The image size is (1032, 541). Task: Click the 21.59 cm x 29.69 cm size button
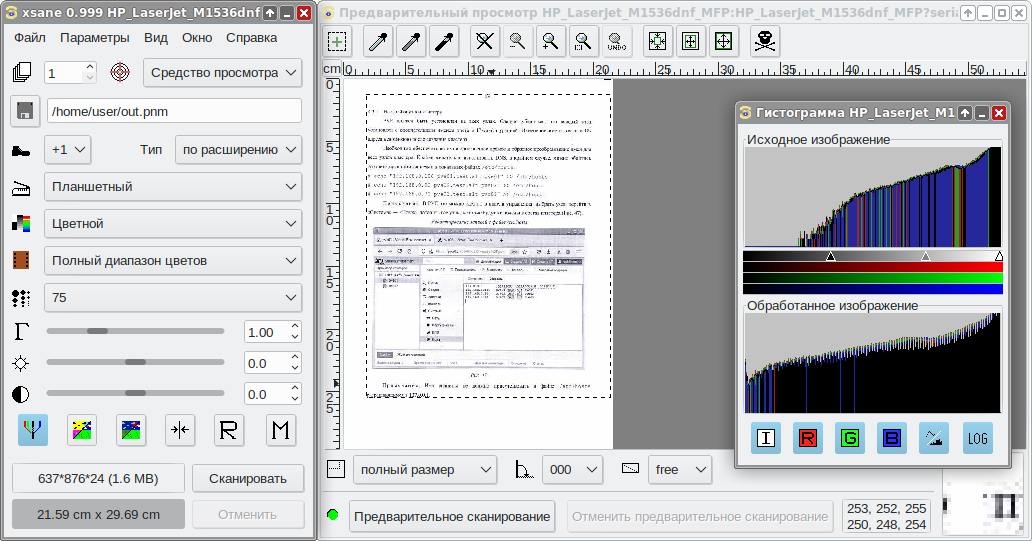(x=98, y=514)
